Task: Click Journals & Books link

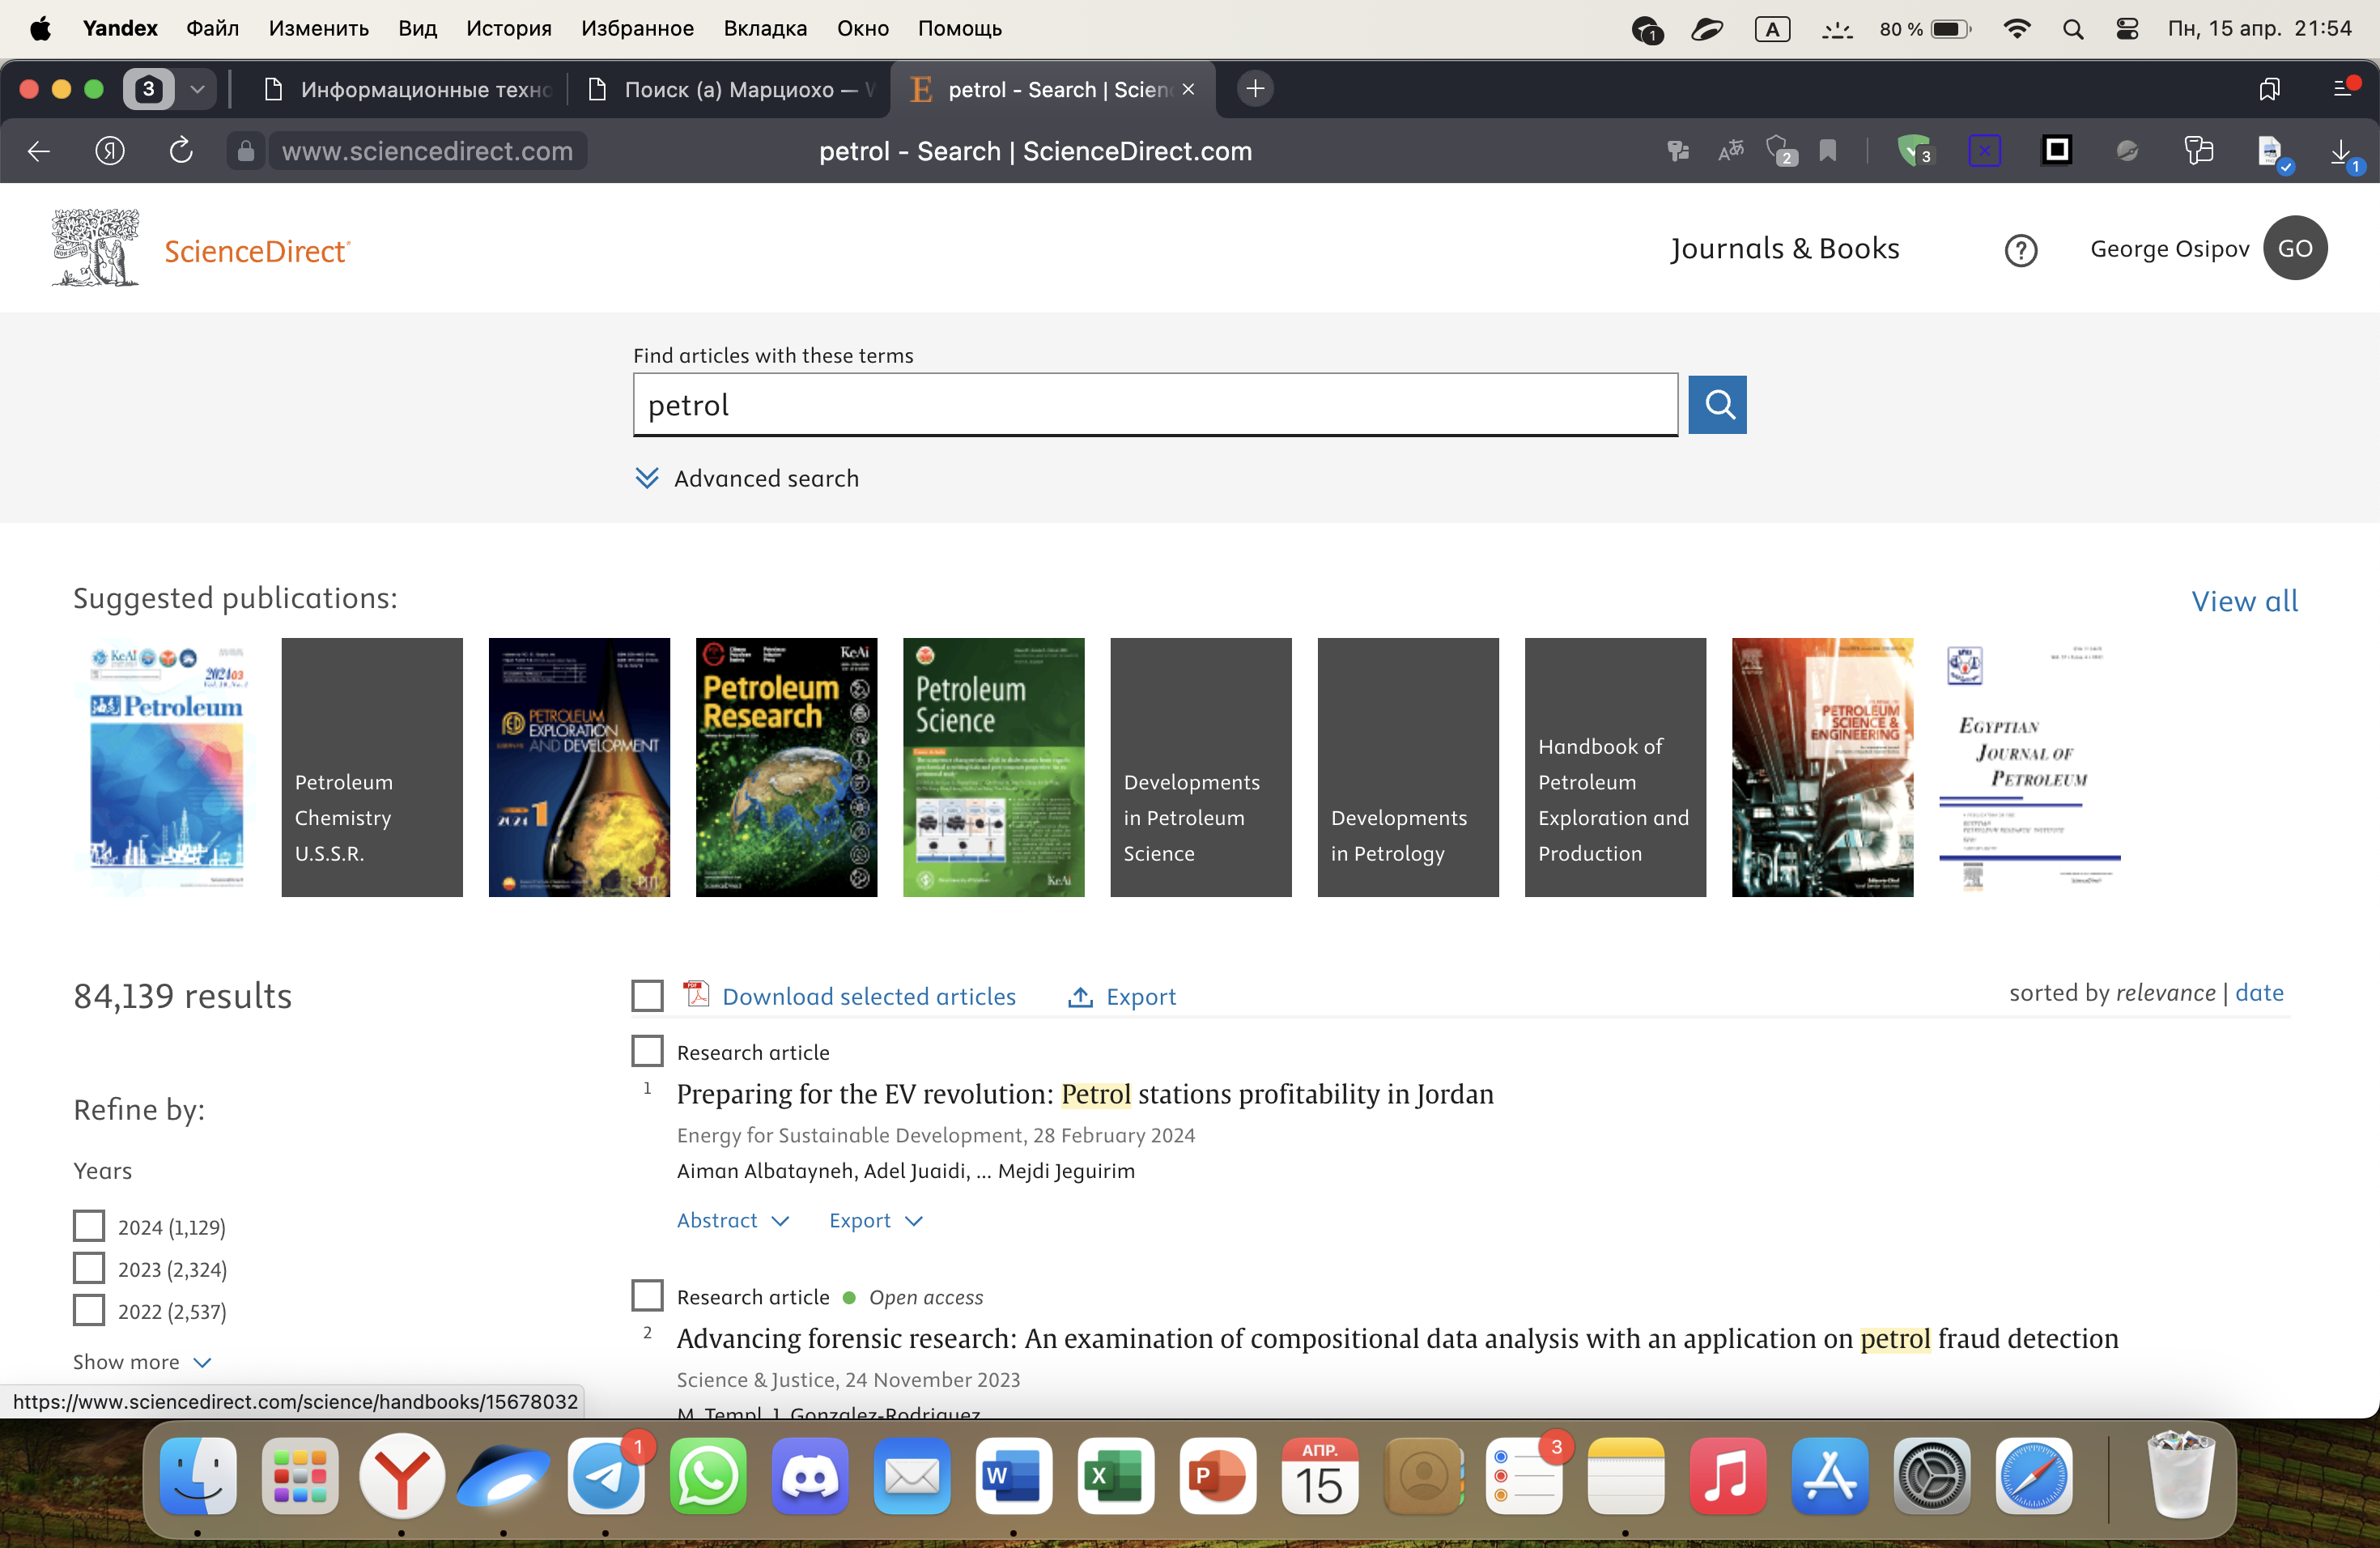Action: pos(1785,249)
